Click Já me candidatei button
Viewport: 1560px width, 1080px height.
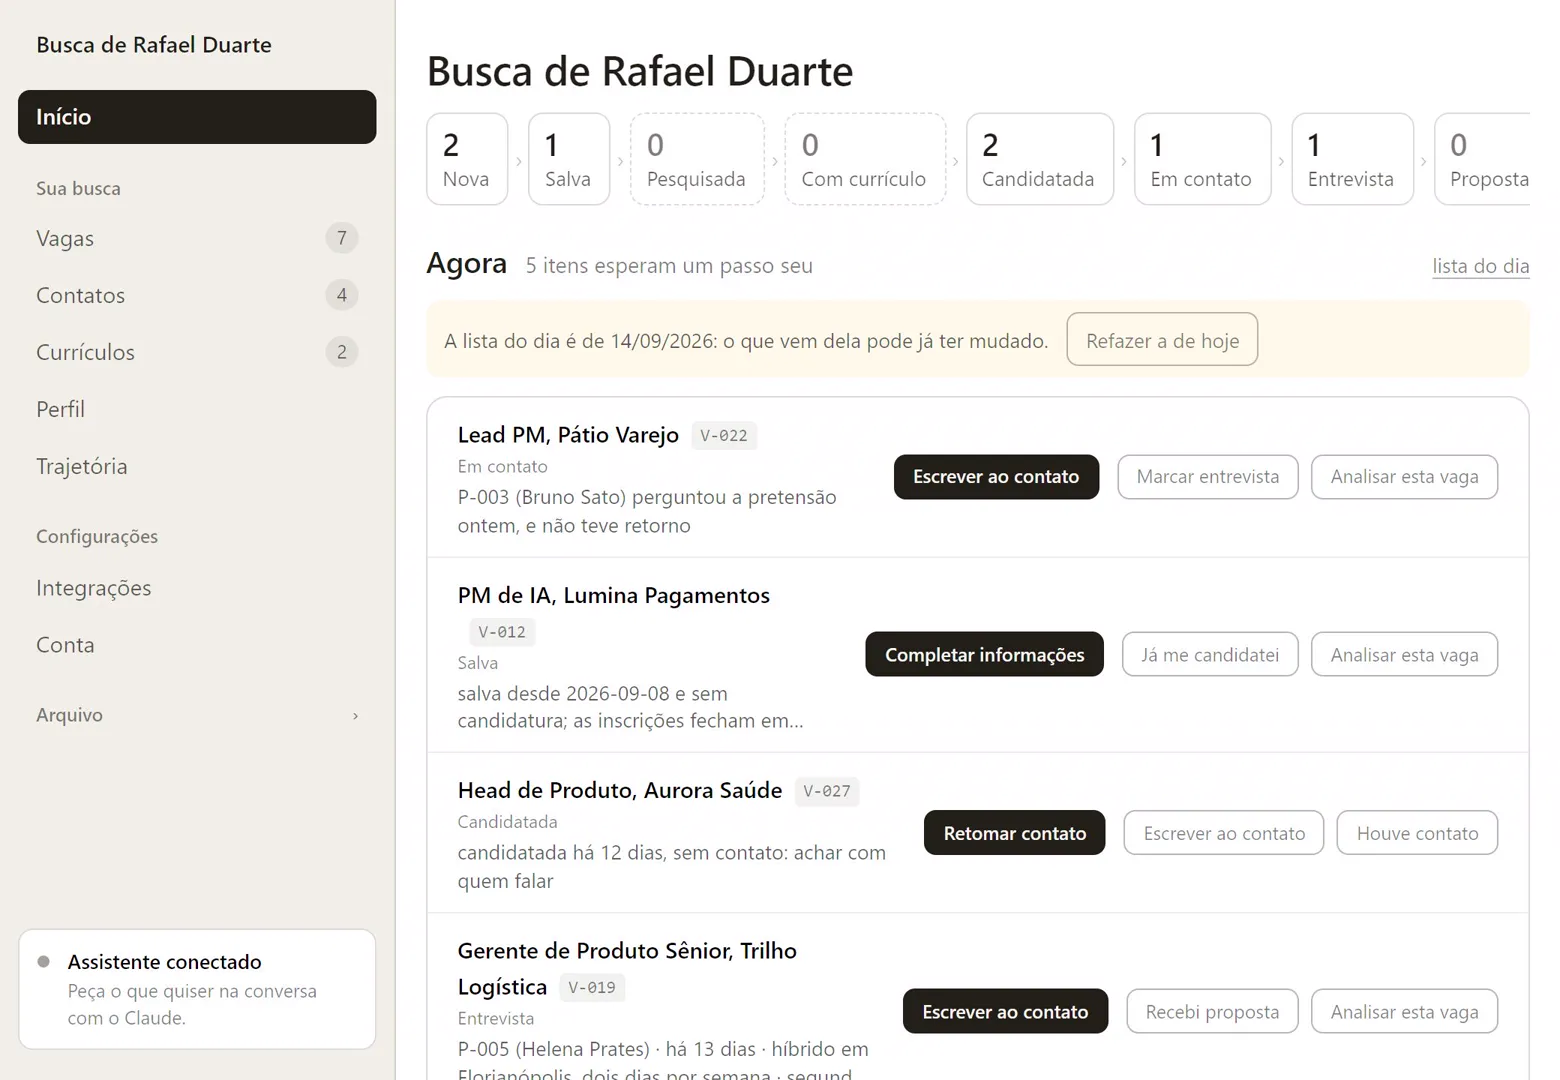[x=1210, y=654]
